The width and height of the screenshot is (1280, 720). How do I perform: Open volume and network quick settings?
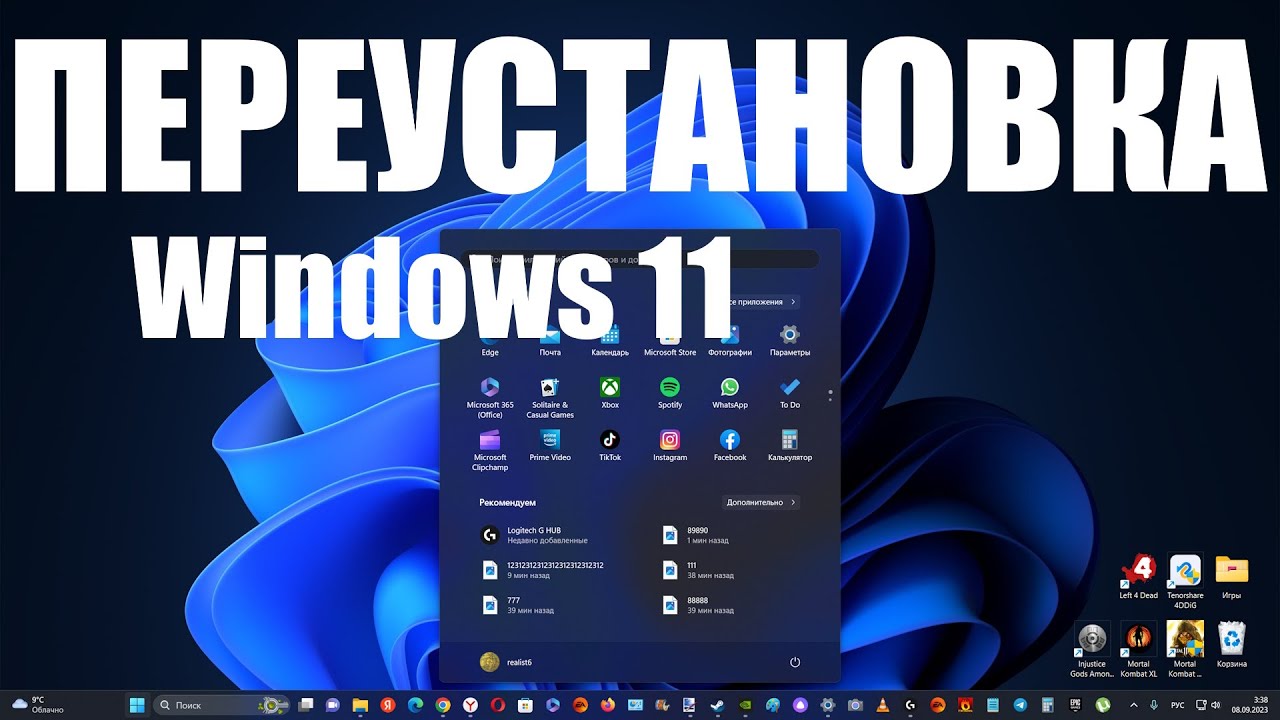tap(1207, 705)
